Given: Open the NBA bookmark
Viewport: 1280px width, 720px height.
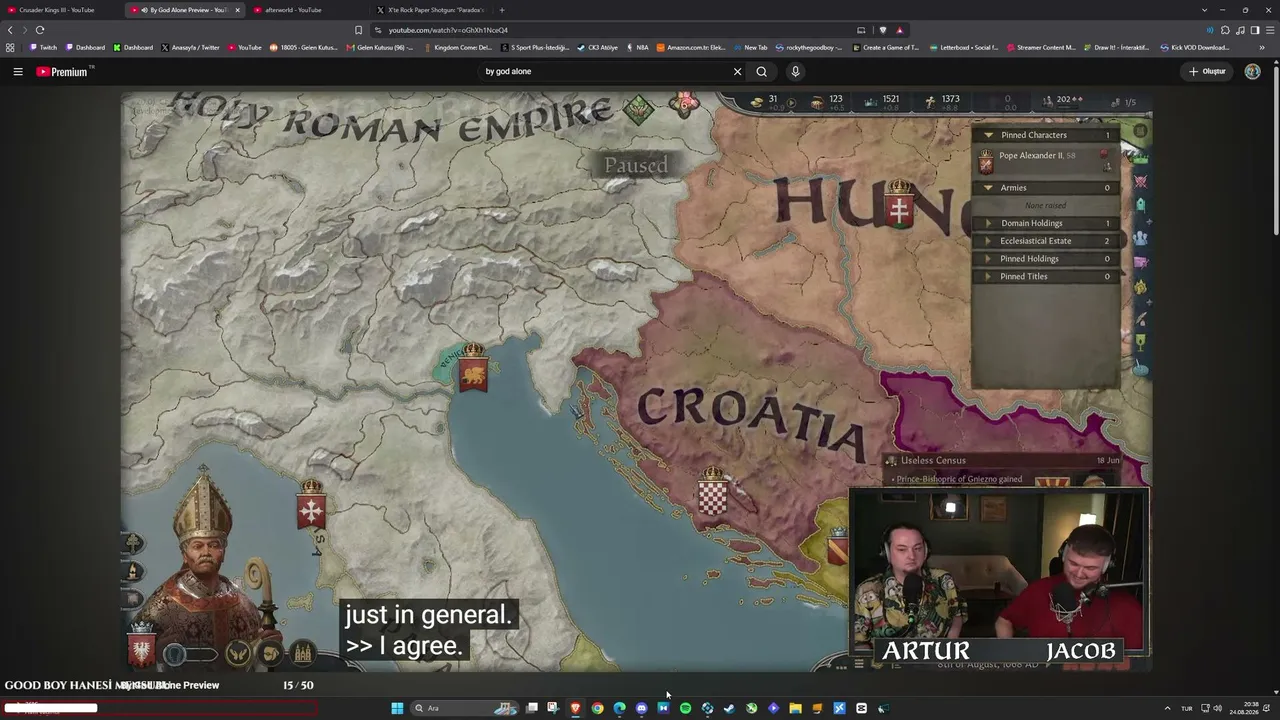Looking at the screenshot, I should pos(637,48).
